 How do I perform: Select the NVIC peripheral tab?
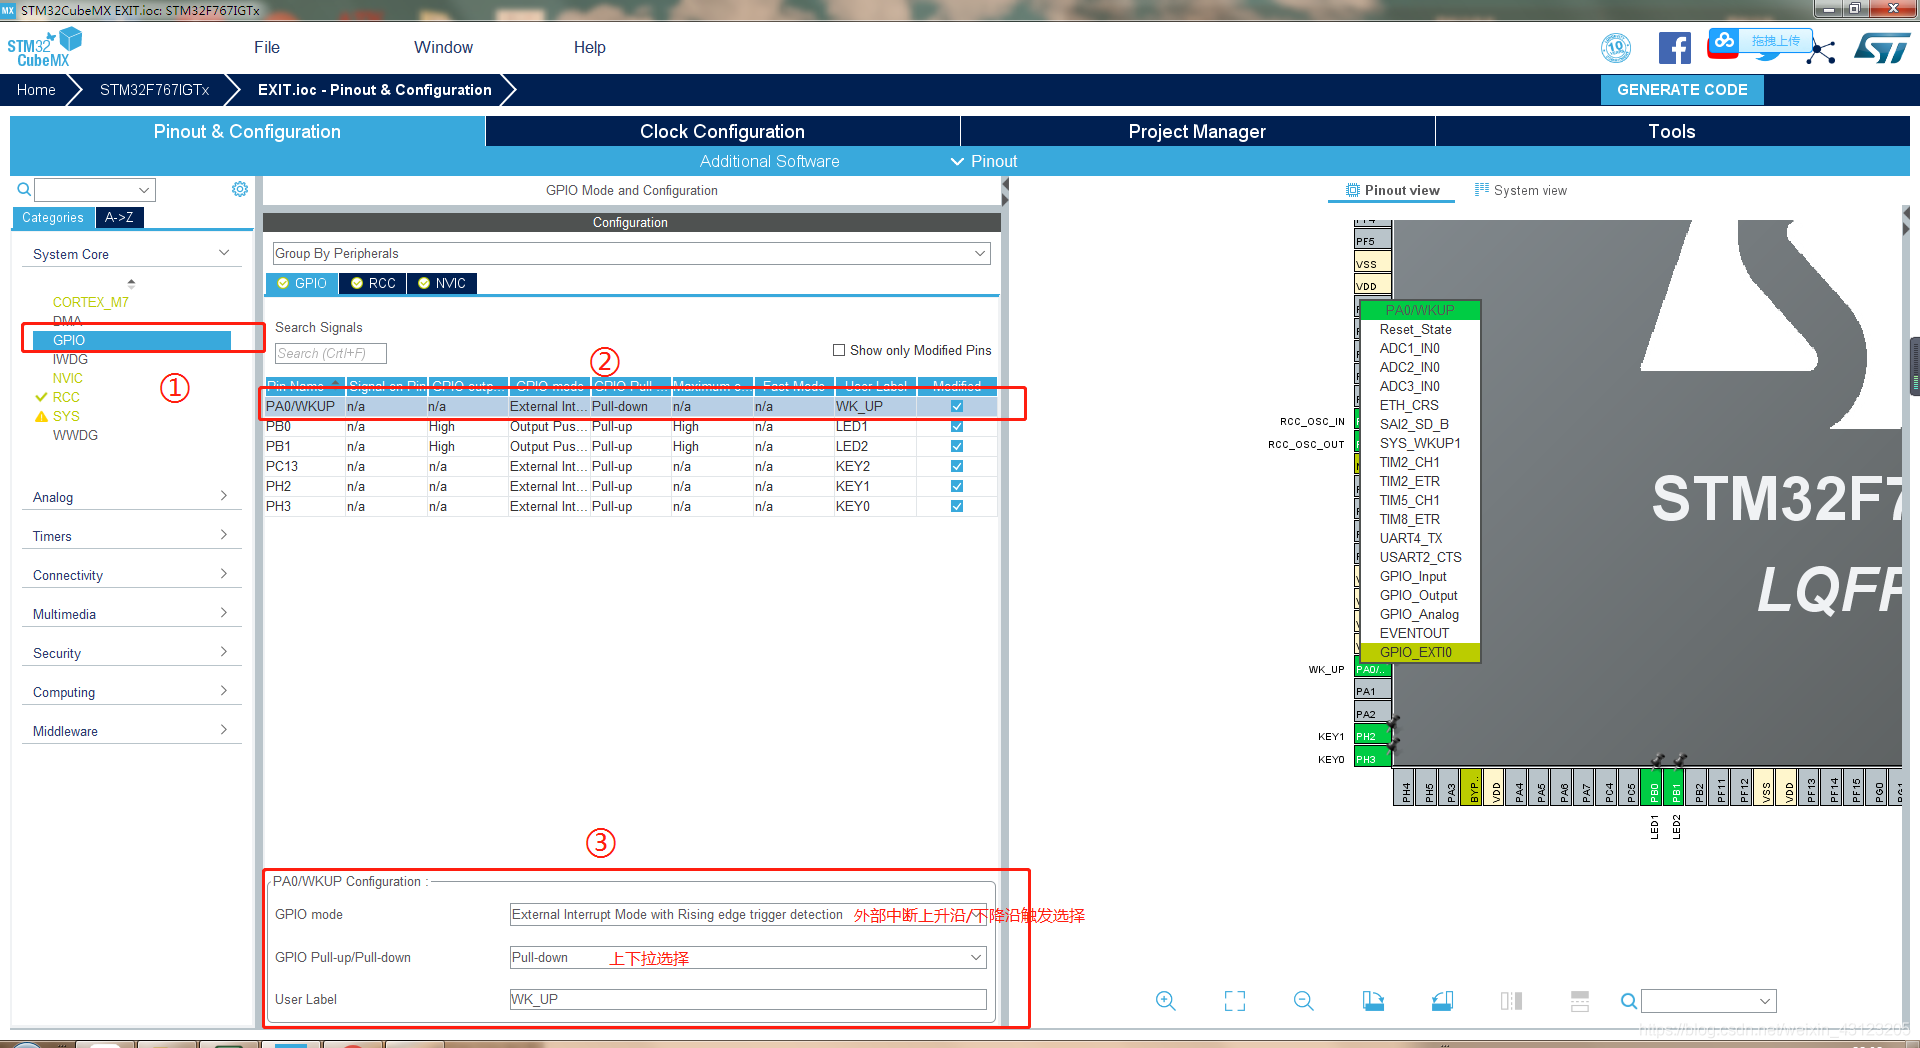click(442, 283)
